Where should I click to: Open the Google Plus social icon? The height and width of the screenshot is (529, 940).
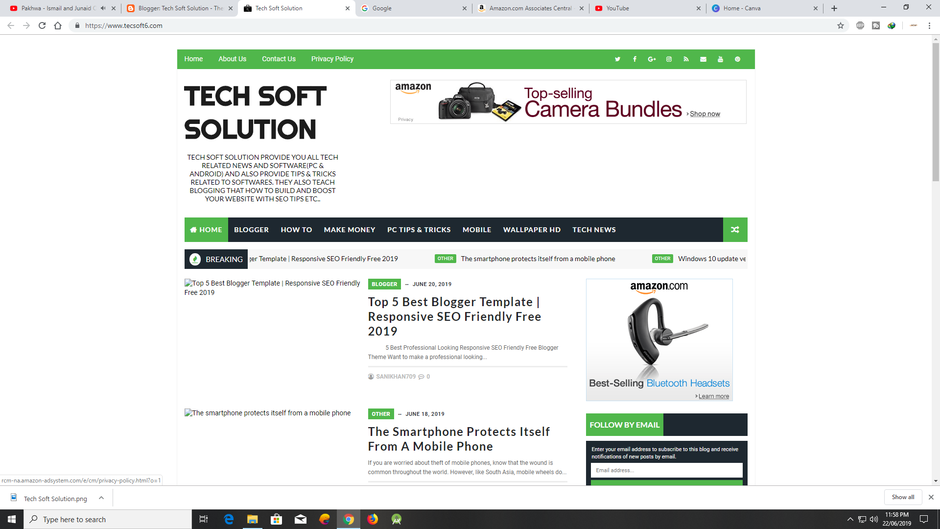coord(652,59)
